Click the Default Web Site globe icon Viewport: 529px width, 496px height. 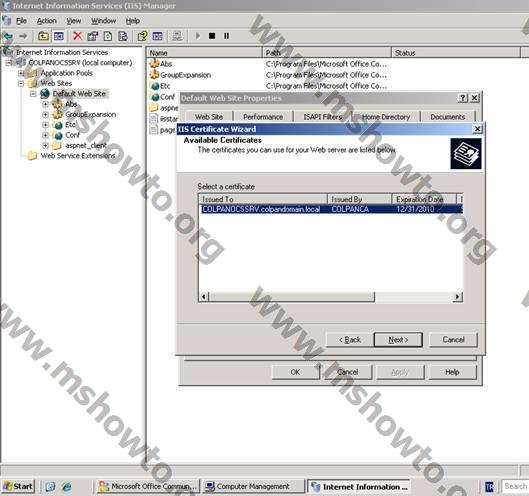pos(45,93)
